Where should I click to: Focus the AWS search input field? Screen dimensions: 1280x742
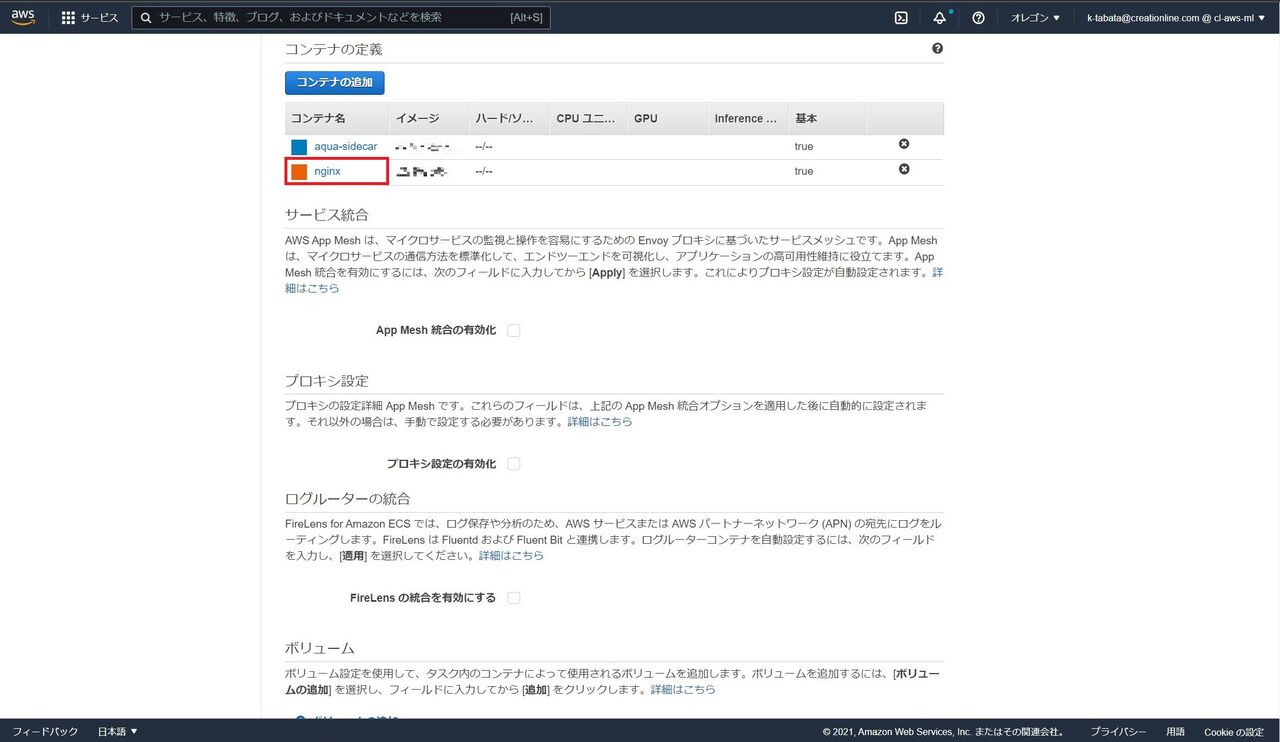[x=340, y=18]
